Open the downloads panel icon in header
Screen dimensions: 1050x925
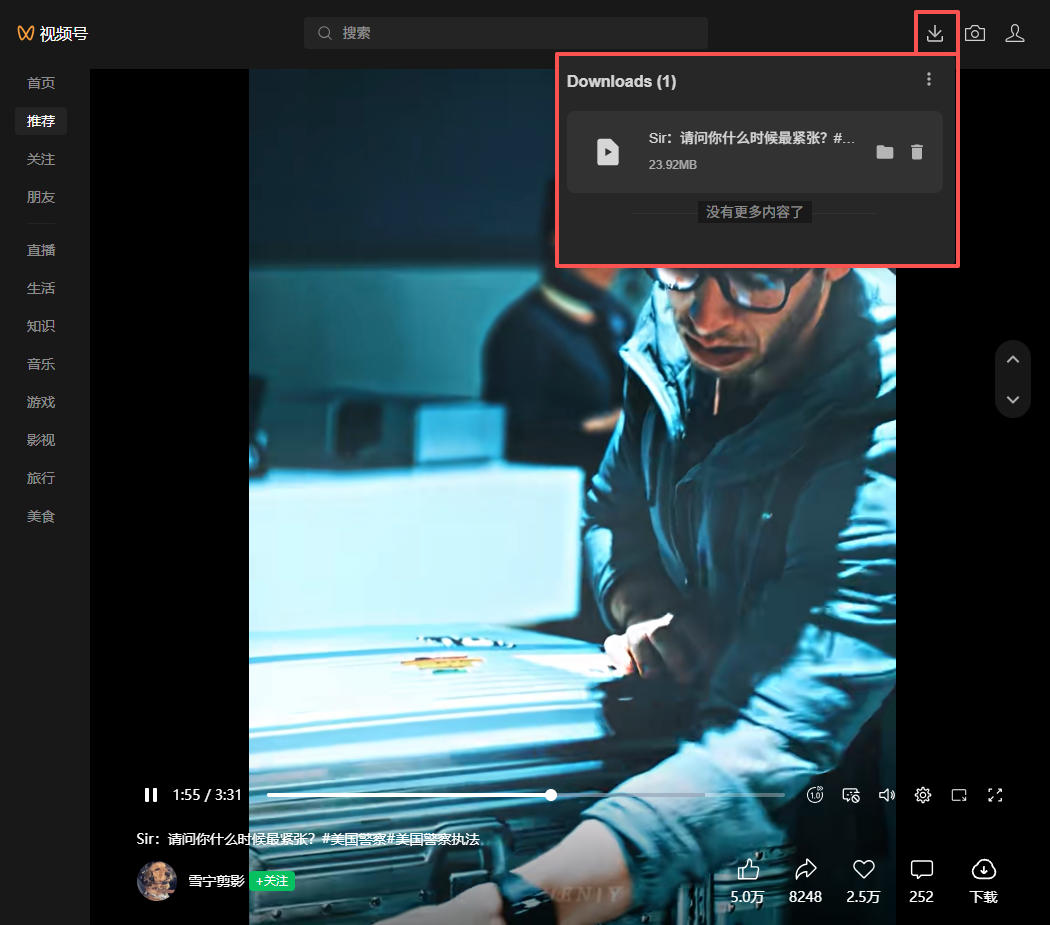click(935, 33)
